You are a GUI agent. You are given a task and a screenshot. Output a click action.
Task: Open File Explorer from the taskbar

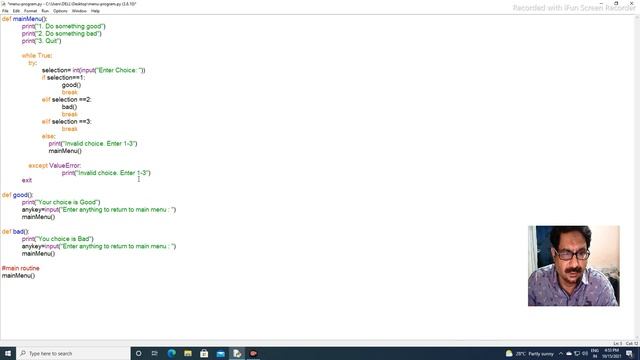coord(188,353)
